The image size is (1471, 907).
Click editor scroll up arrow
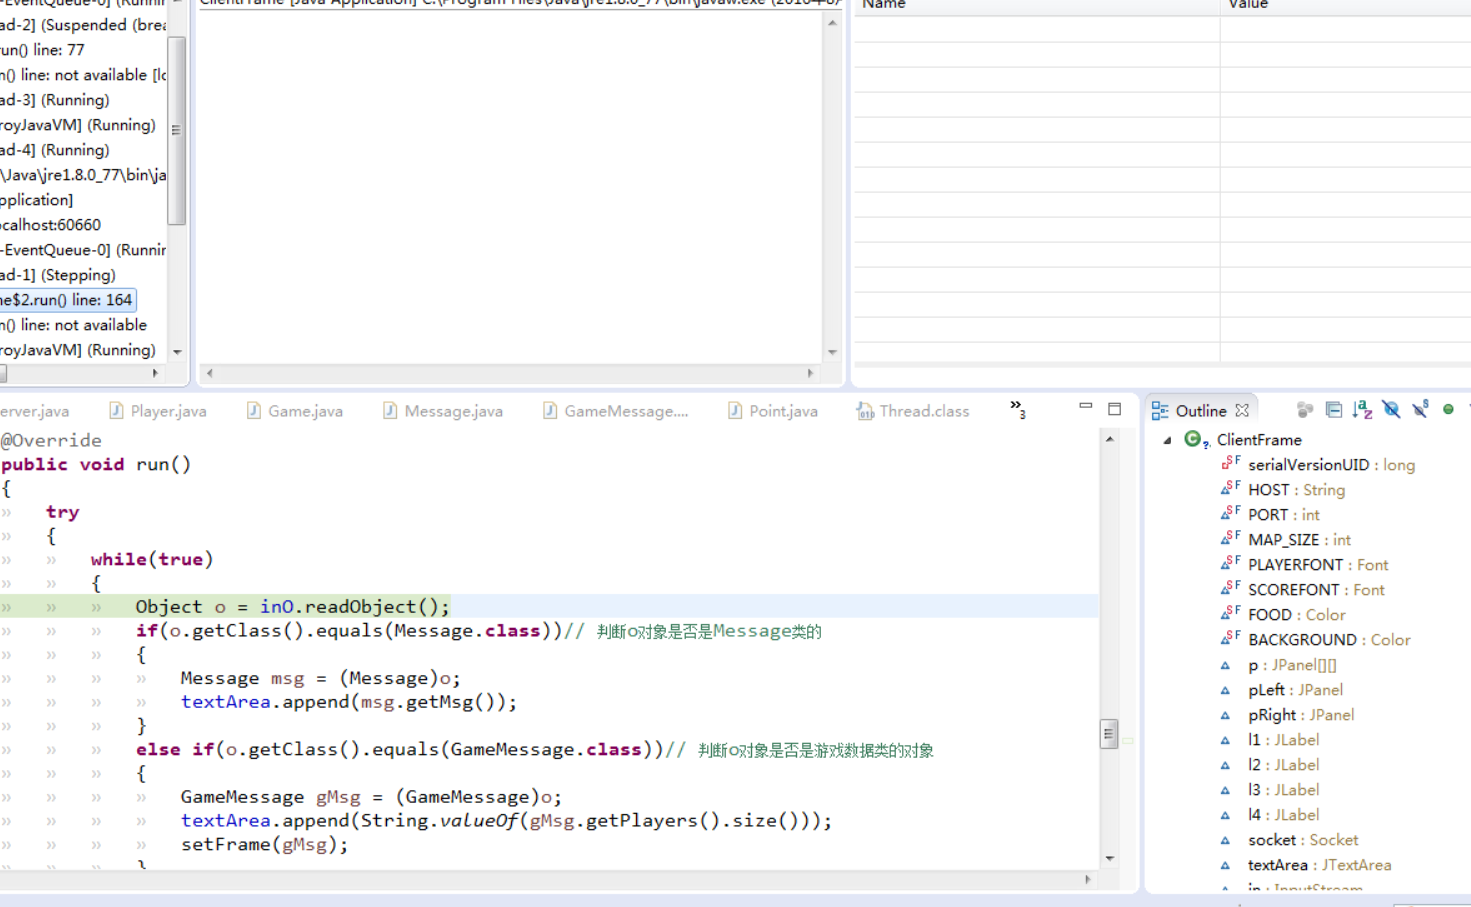click(x=1109, y=439)
